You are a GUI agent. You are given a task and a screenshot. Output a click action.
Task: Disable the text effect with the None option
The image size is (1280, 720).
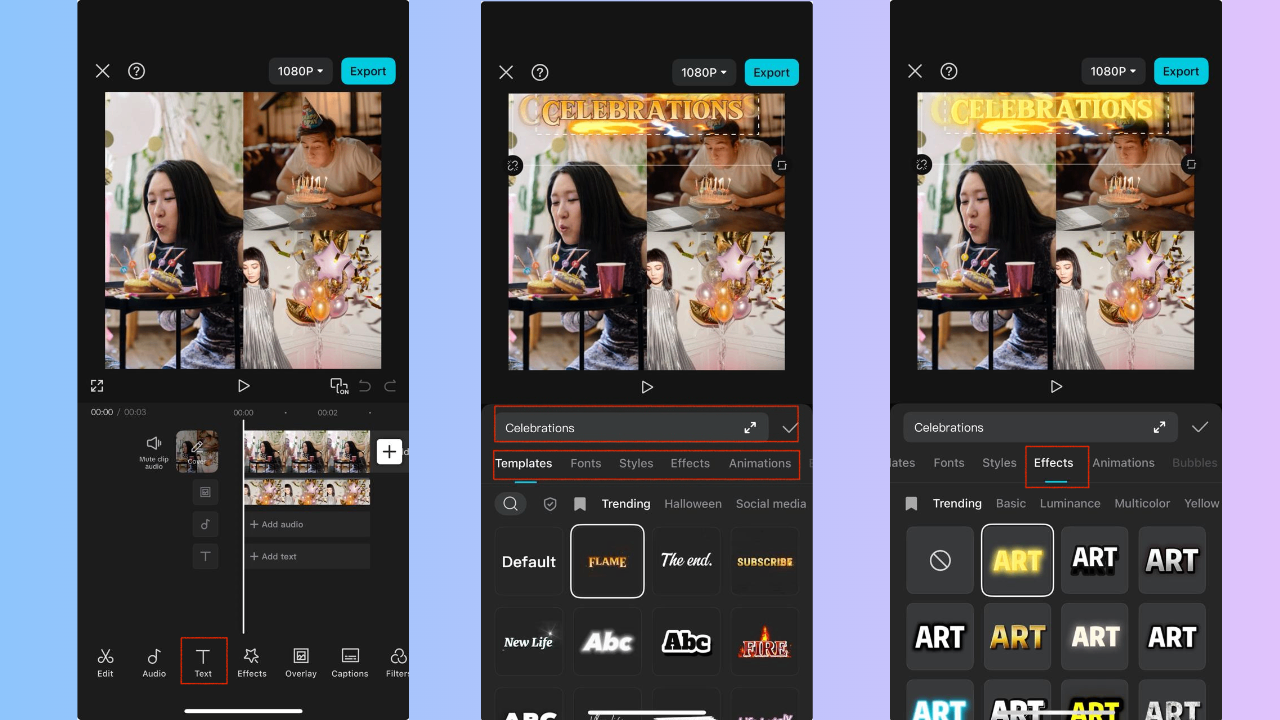[939, 560]
